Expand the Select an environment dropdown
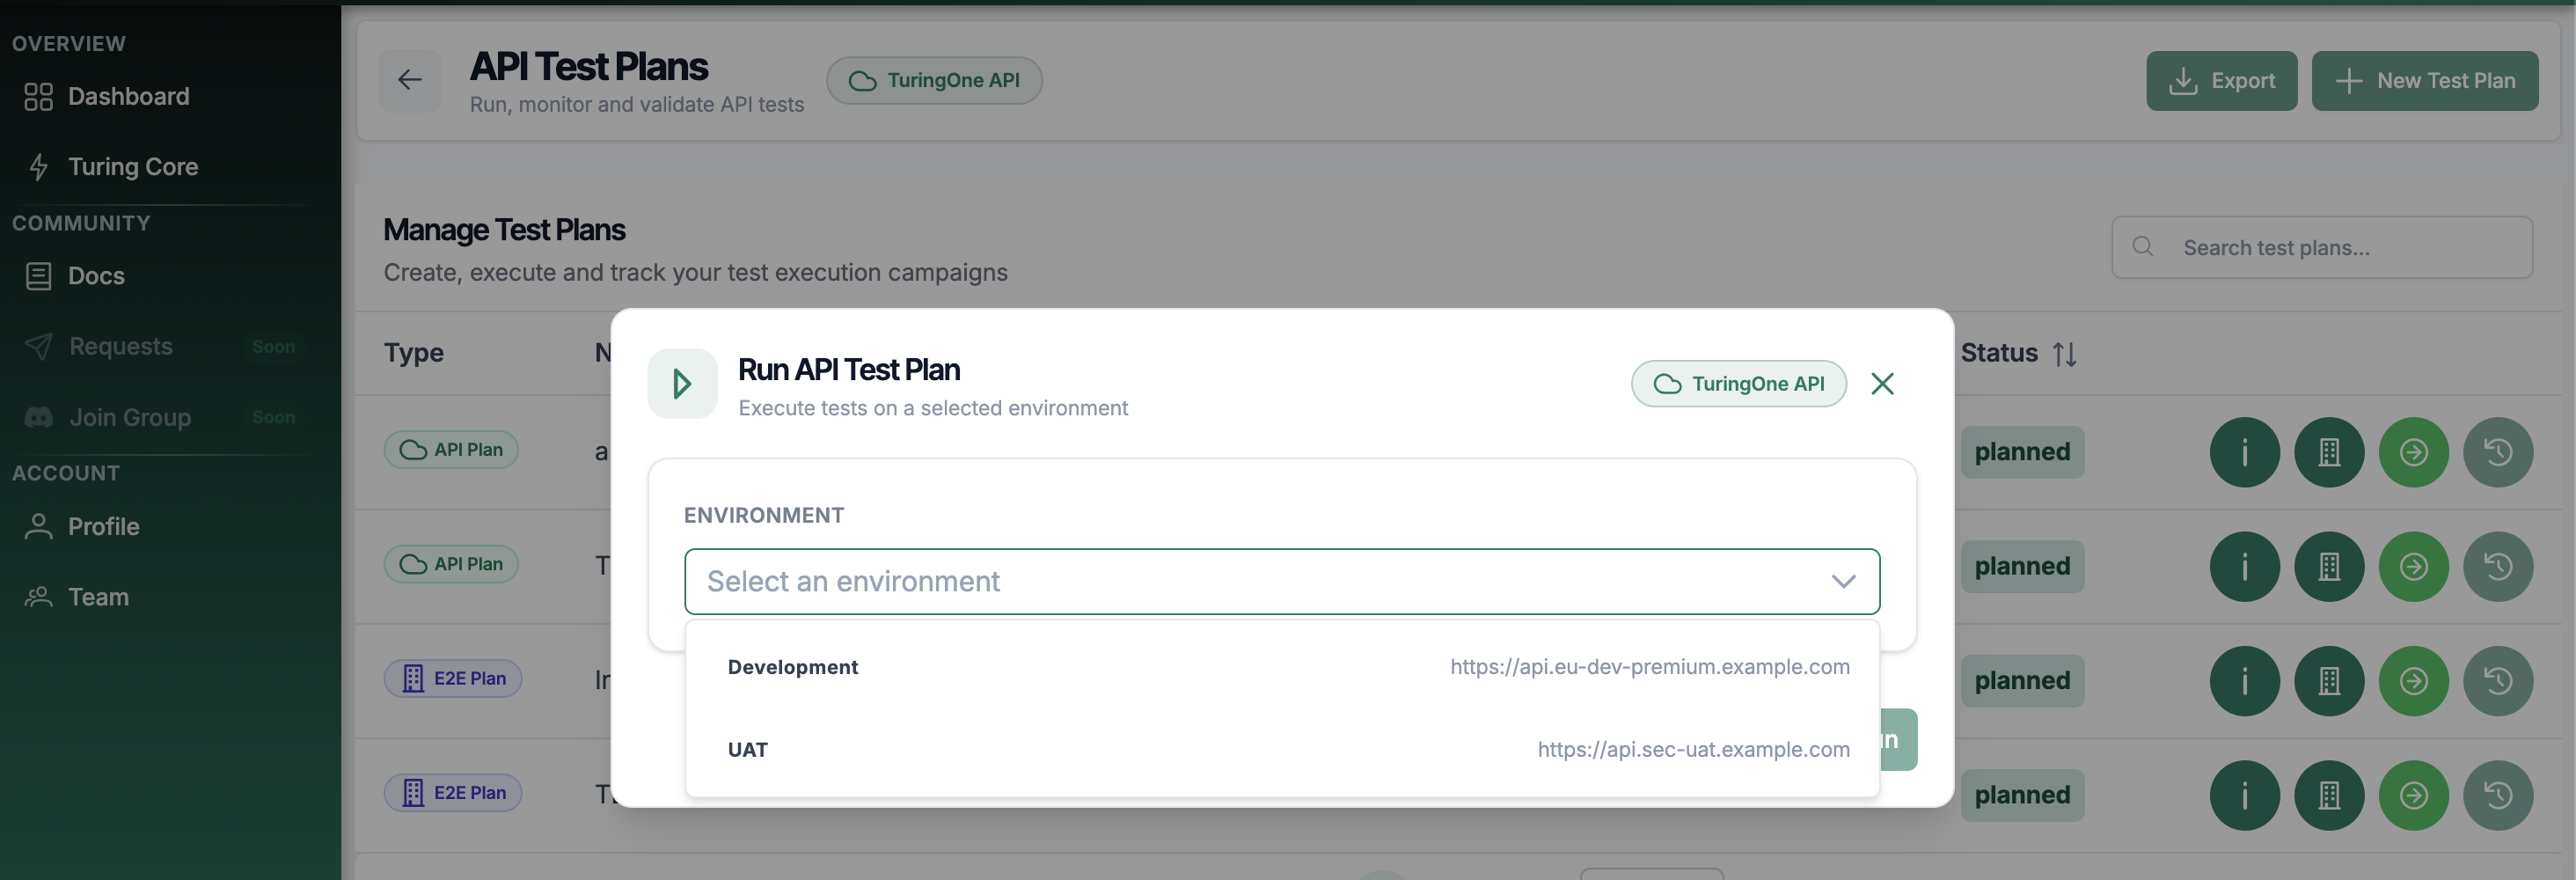2576x880 pixels. 1281,581
